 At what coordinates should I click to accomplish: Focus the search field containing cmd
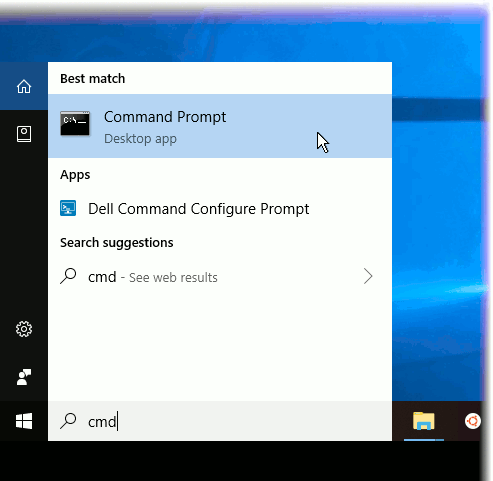click(220, 421)
